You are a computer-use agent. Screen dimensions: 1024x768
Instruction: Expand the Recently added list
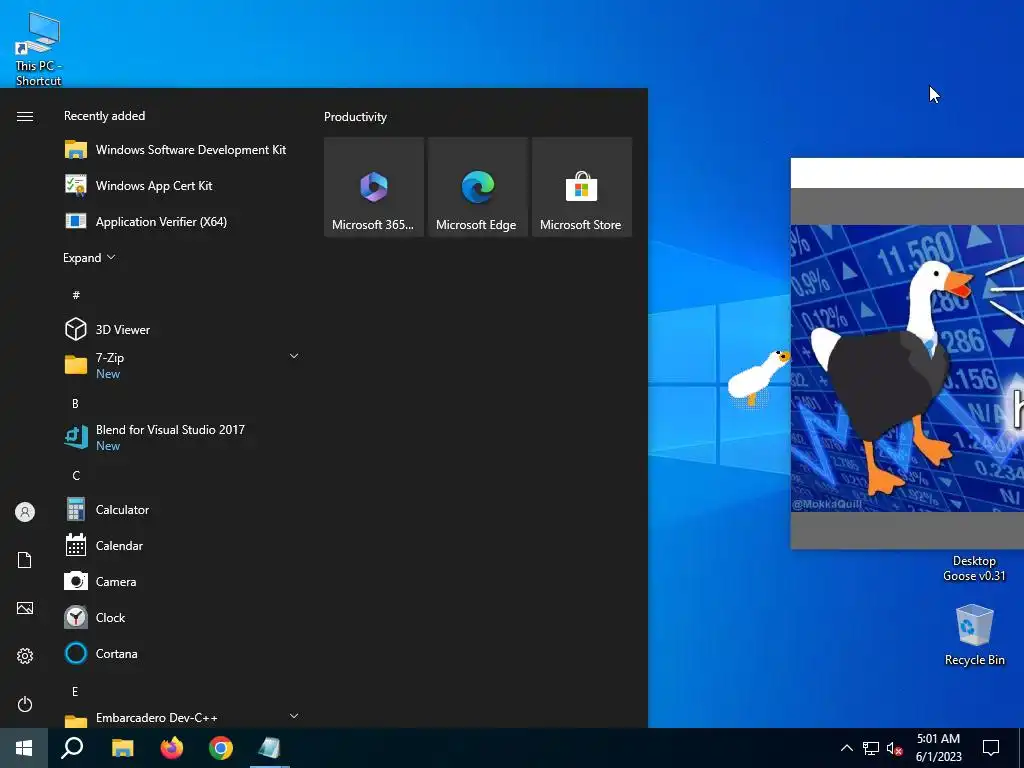tap(89, 258)
